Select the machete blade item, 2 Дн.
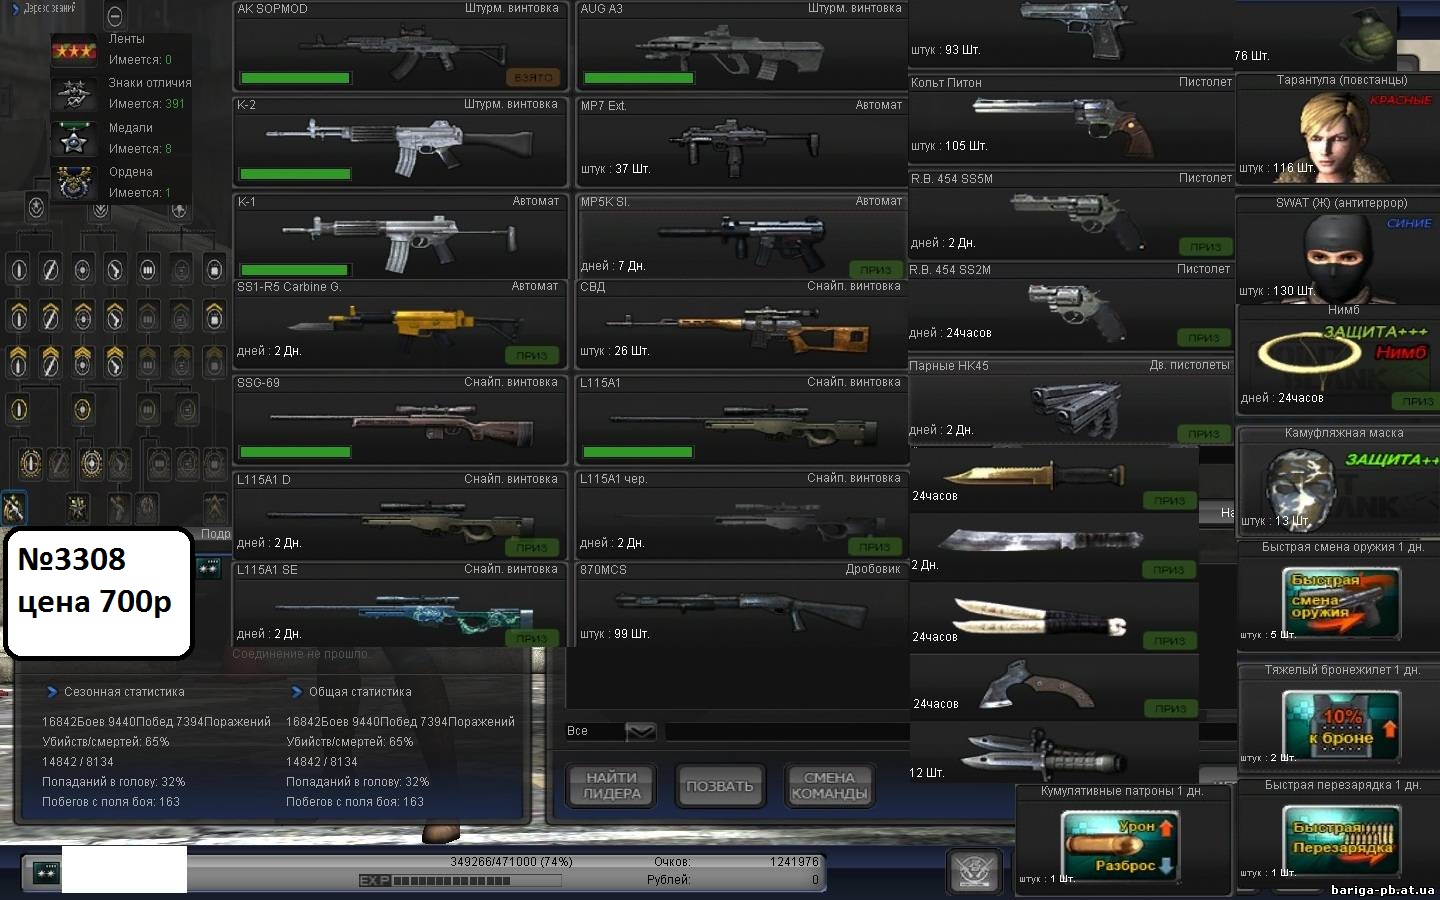1440x900 pixels. coord(1054,547)
